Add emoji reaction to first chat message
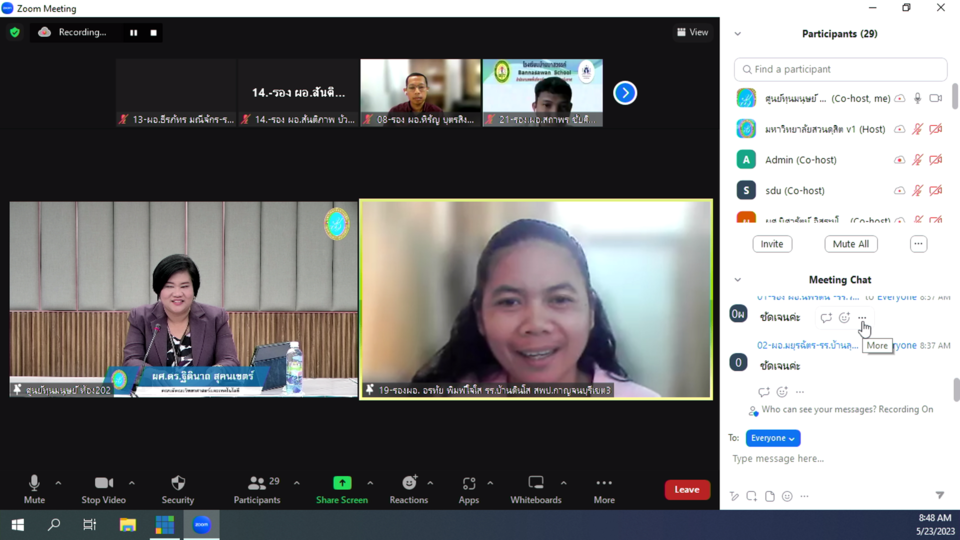The image size is (960, 540). pyautogui.click(x=844, y=318)
